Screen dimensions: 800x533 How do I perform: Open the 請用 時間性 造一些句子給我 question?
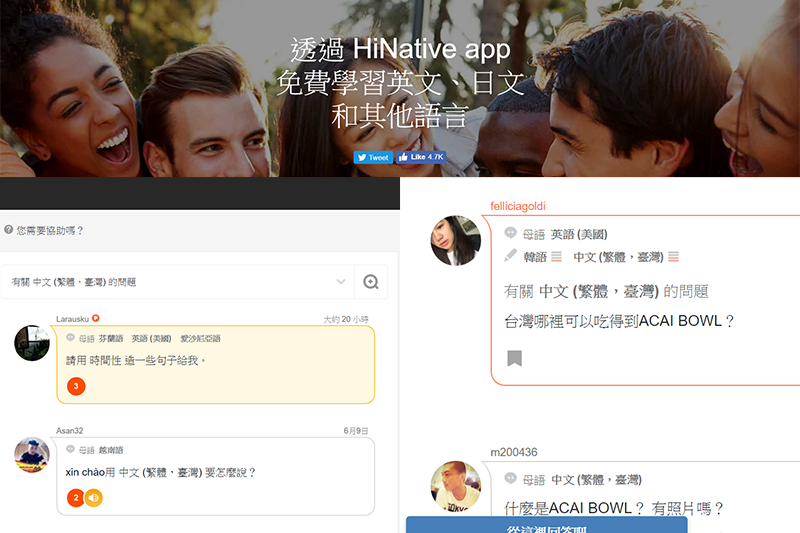(136, 361)
